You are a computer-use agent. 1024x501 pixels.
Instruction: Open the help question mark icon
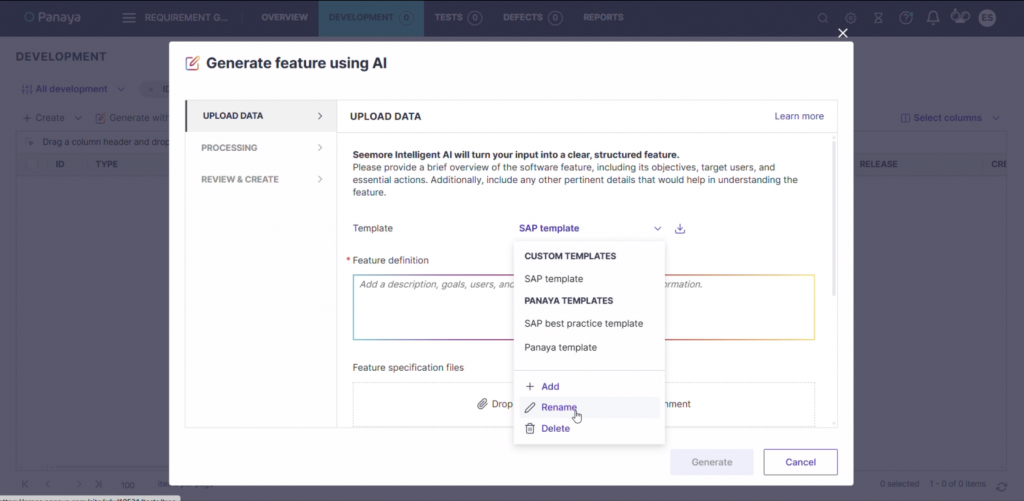[x=906, y=18]
